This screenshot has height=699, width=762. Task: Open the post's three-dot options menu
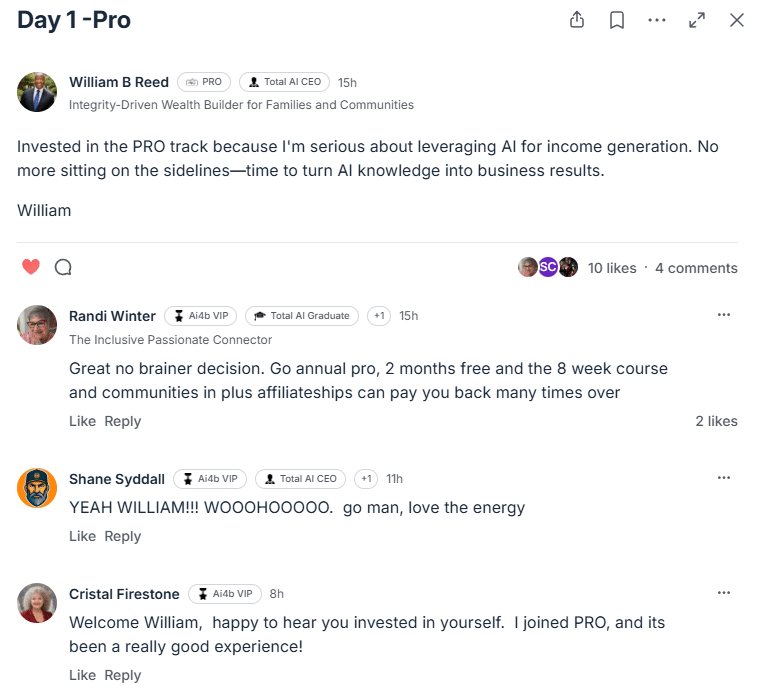pyautogui.click(x=657, y=20)
